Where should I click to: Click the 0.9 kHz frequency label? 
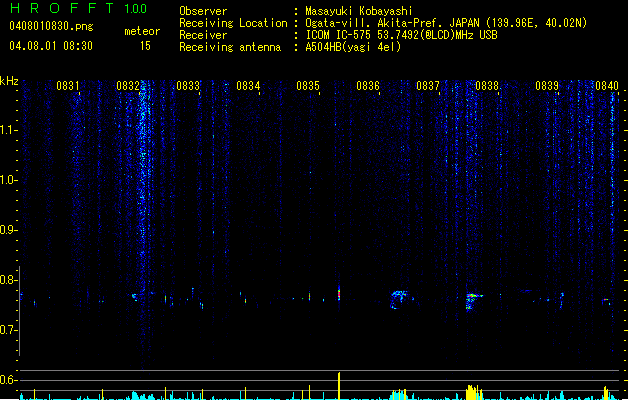pos(8,230)
